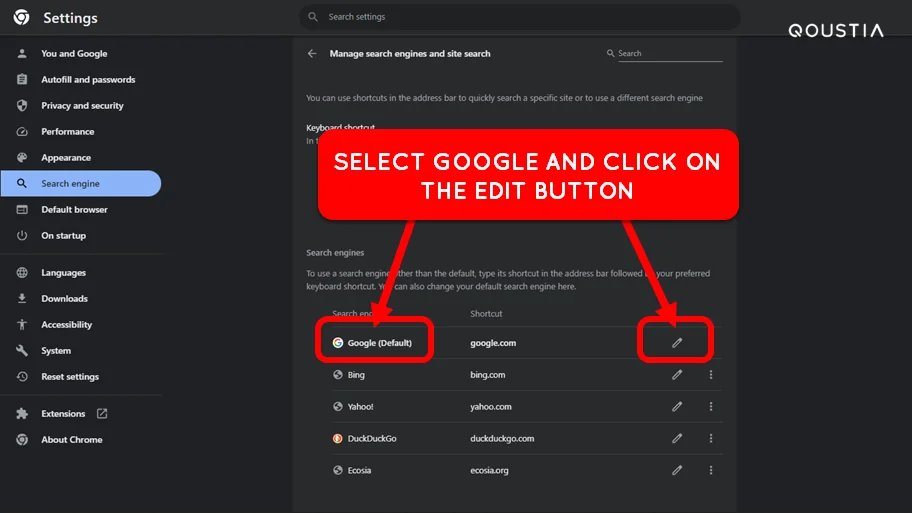Viewport: 912px width, 513px height.
Task: Select the Ecosia row name
Action: [x=359, y=470]
